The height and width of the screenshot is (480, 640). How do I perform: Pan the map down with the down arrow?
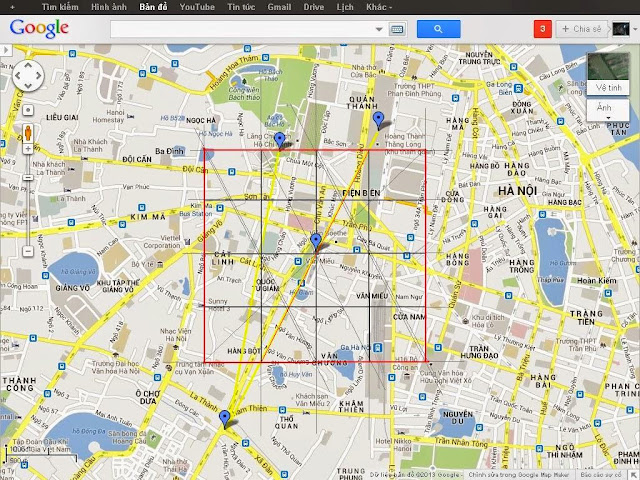click(28, 86)
